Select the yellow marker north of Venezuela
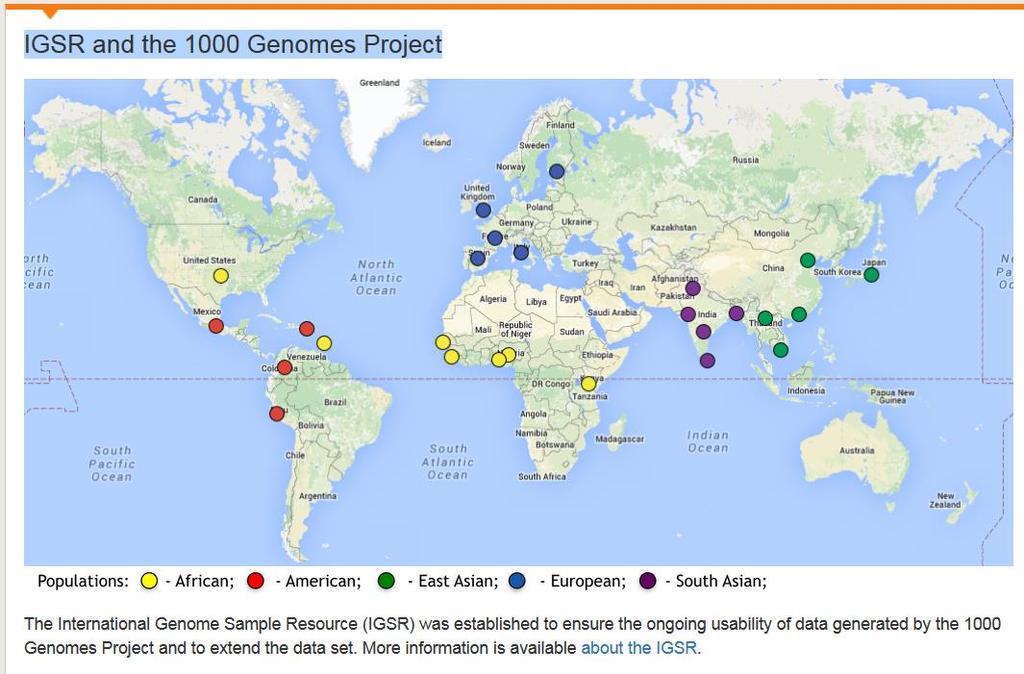Viewport: 1024px width, 674px height. [x=324, y=343]
